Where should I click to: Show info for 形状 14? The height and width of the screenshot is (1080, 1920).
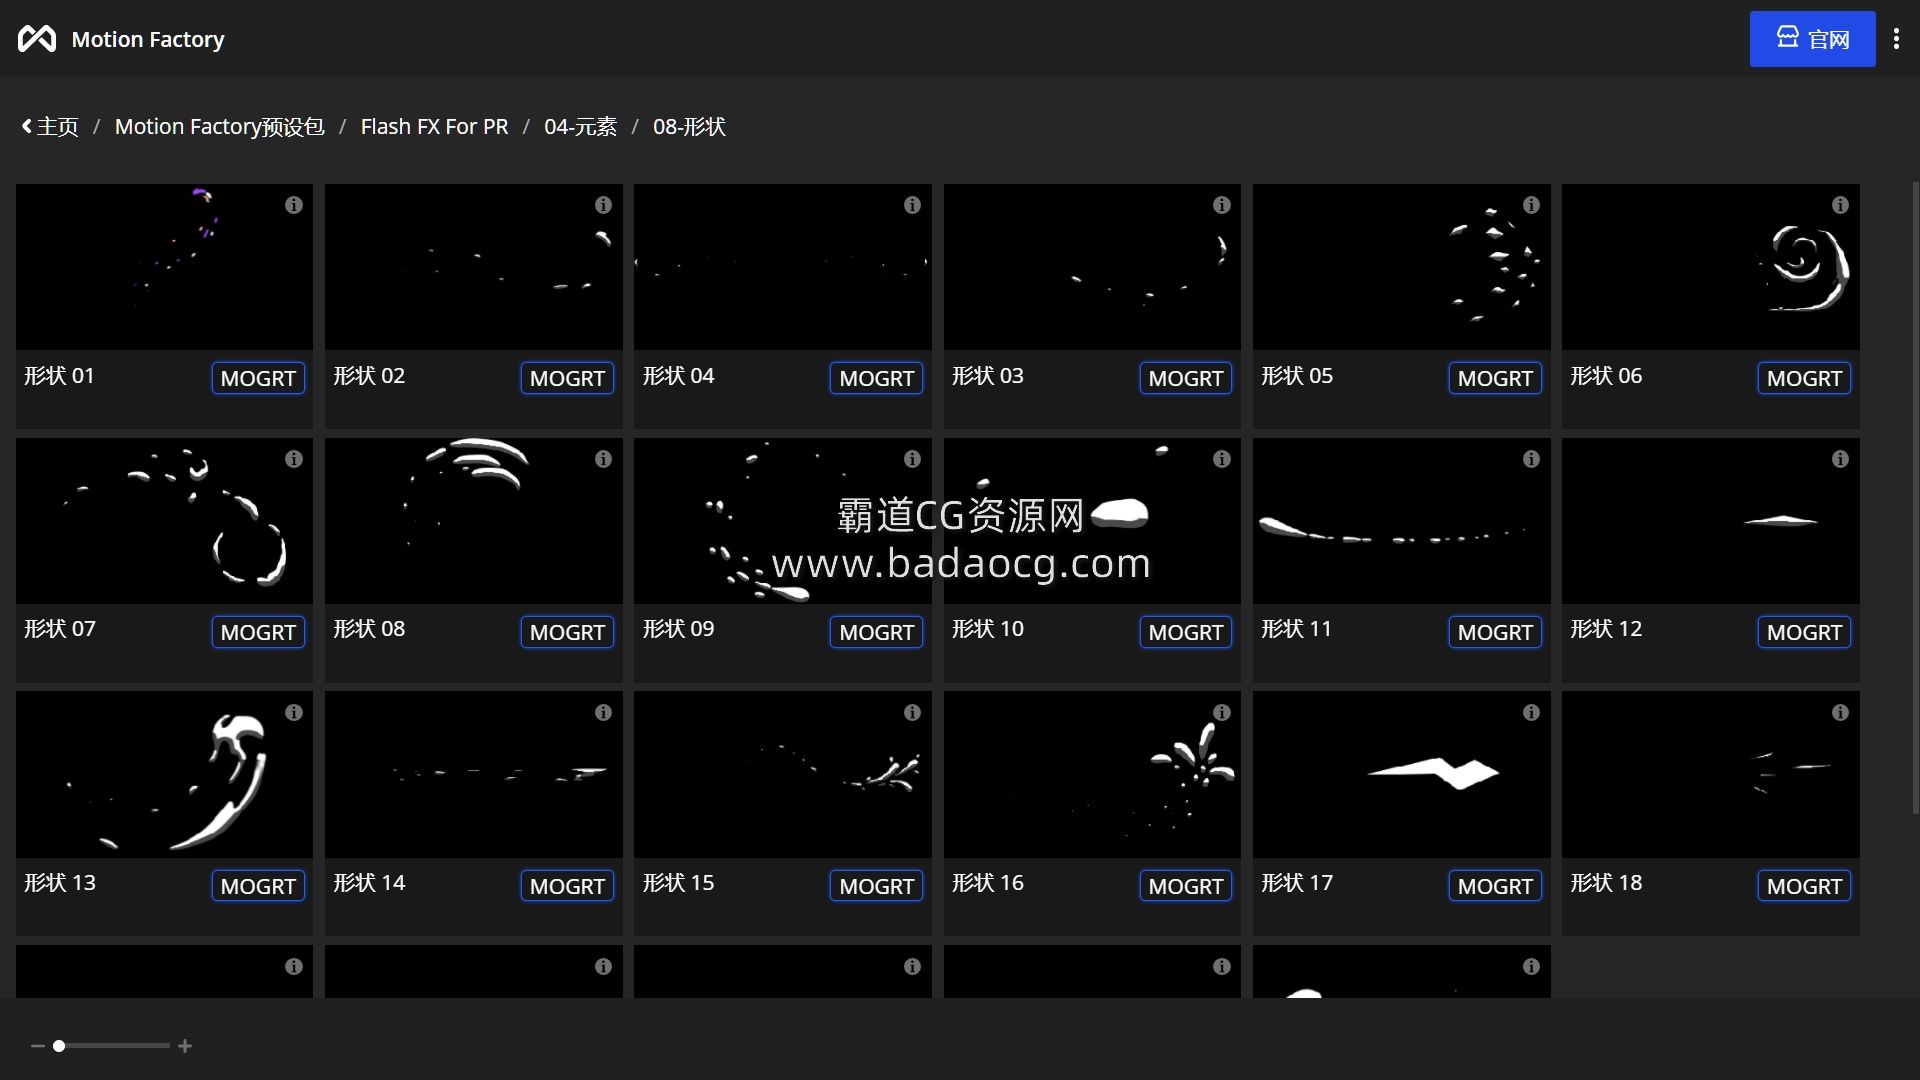(603, 713)
